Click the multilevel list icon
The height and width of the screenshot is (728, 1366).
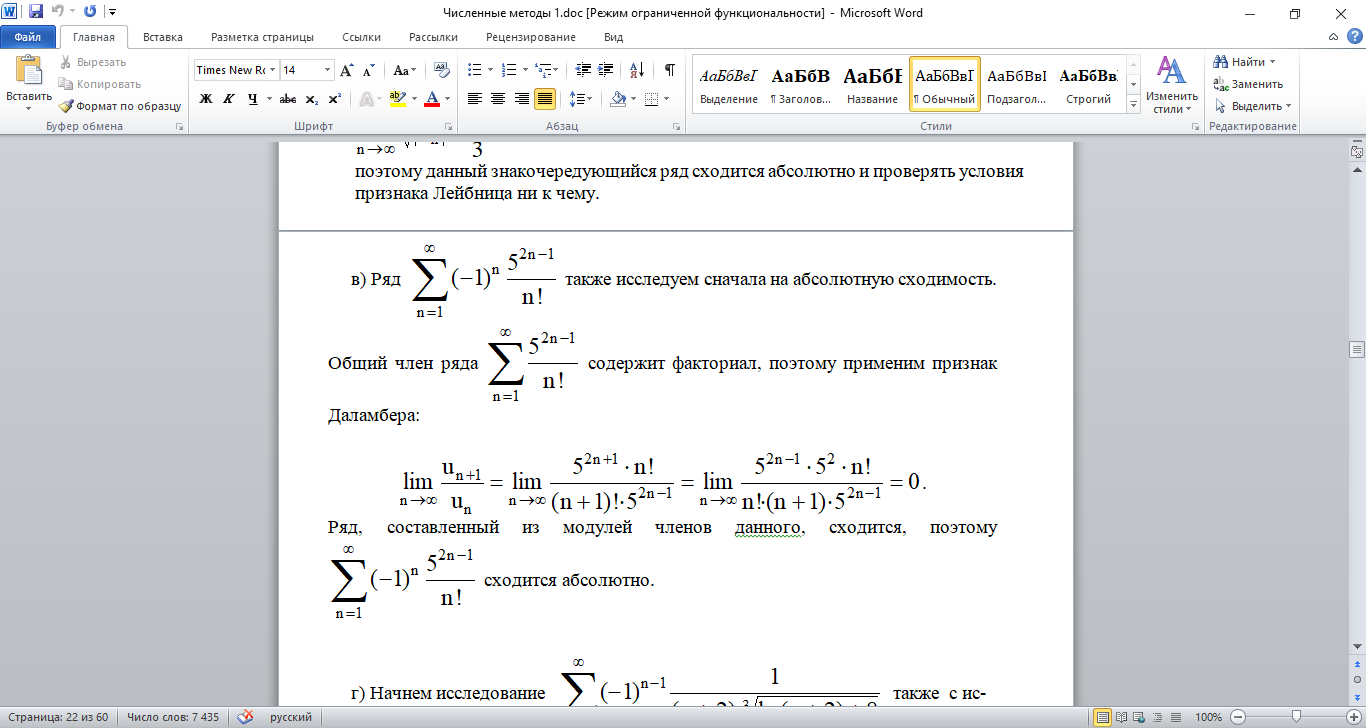pyautogui.click(x=543, y=70)
